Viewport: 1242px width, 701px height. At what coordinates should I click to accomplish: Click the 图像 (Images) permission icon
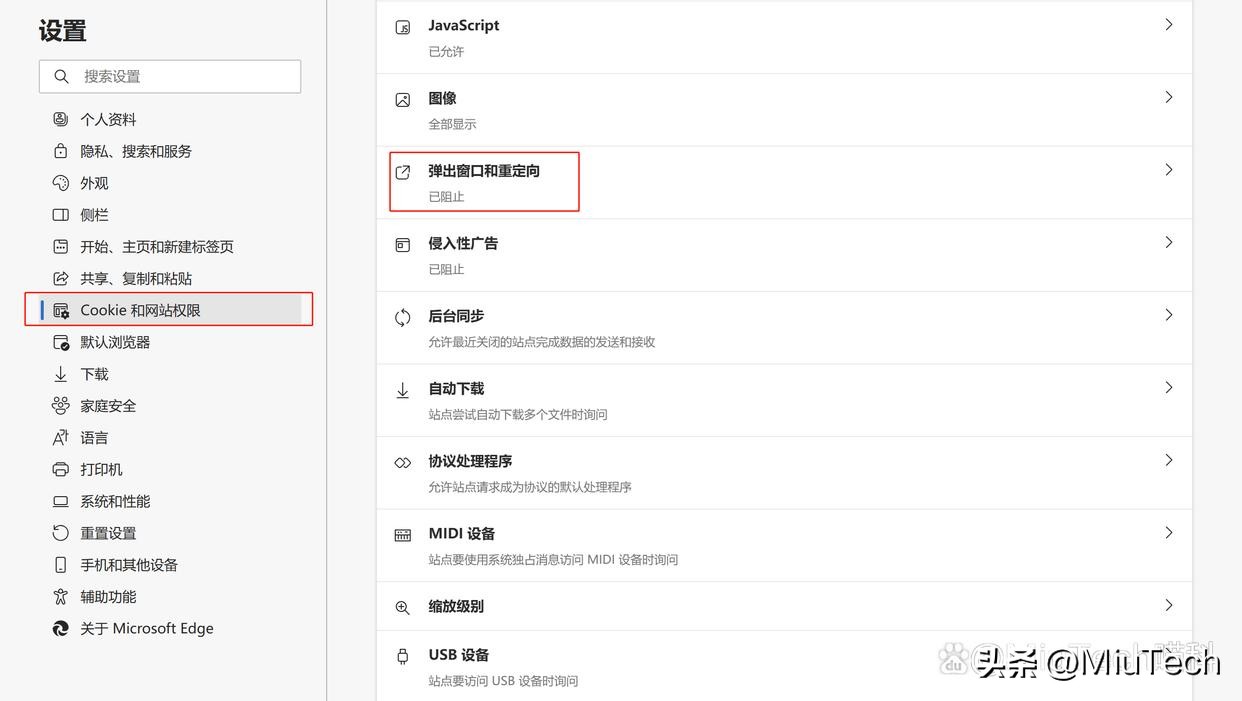point(403,100)
